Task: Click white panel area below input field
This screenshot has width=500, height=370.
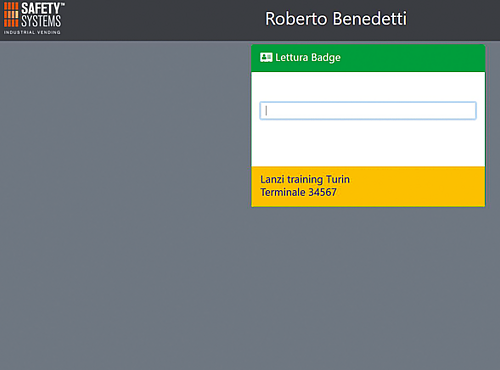Action: 368,143
